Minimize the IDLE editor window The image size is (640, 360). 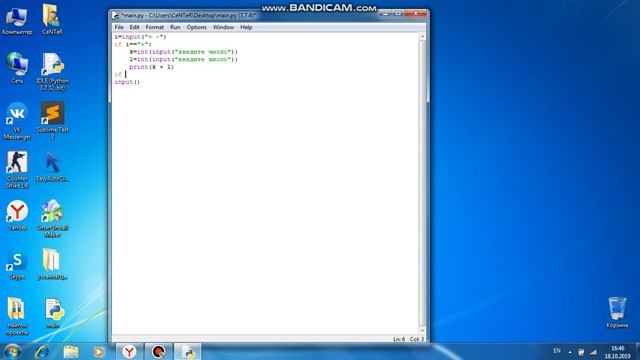[384, 13]
